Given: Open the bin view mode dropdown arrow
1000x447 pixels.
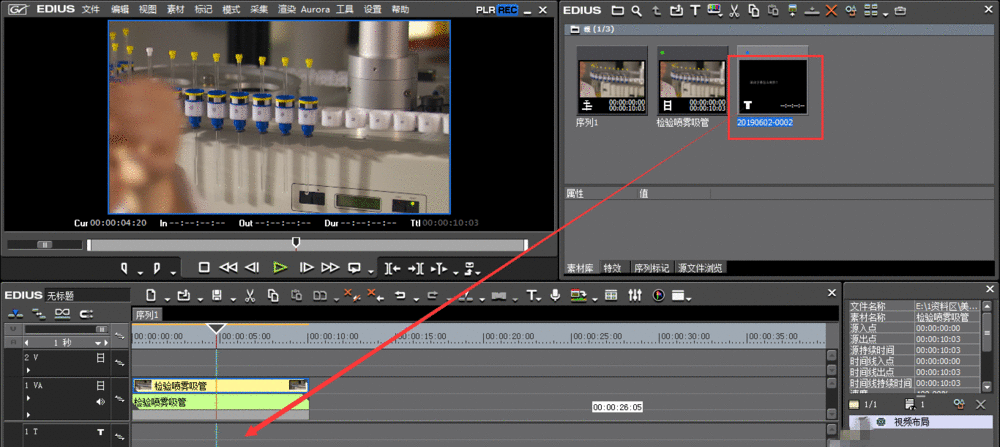Looking at the screenshot, I should click(883, 12).
